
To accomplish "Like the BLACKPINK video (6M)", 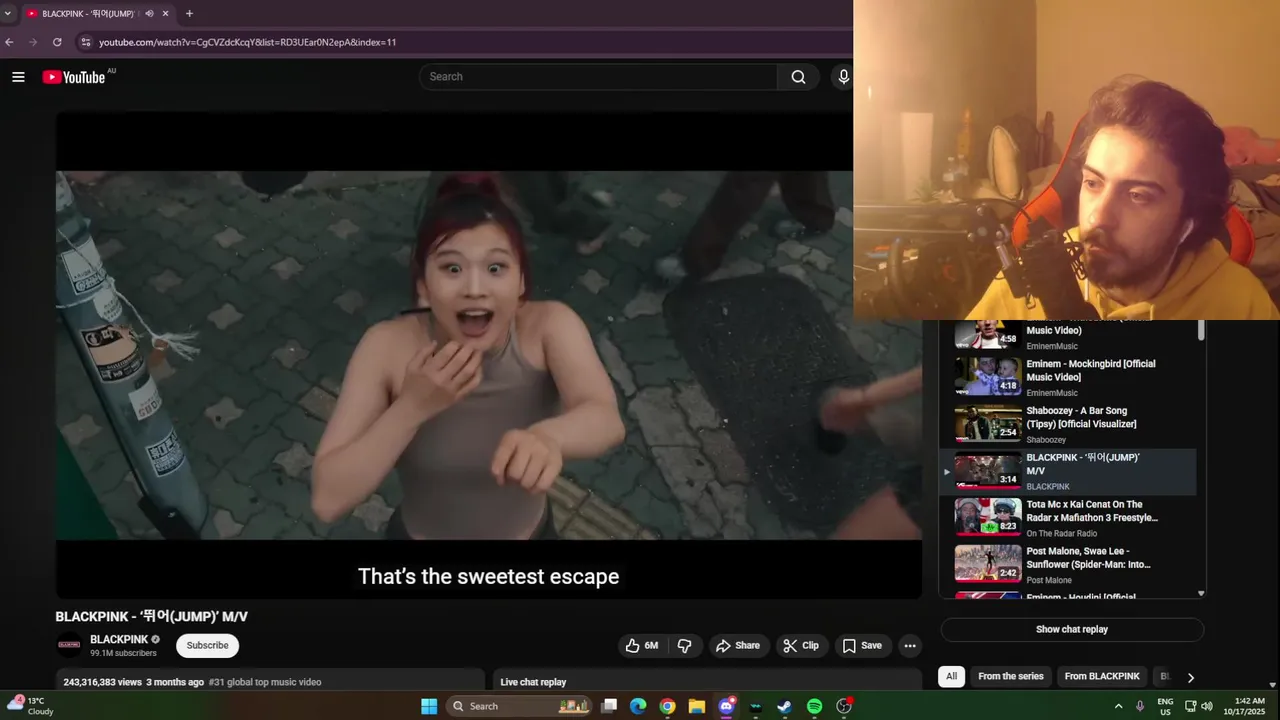I will click(642, 646).
